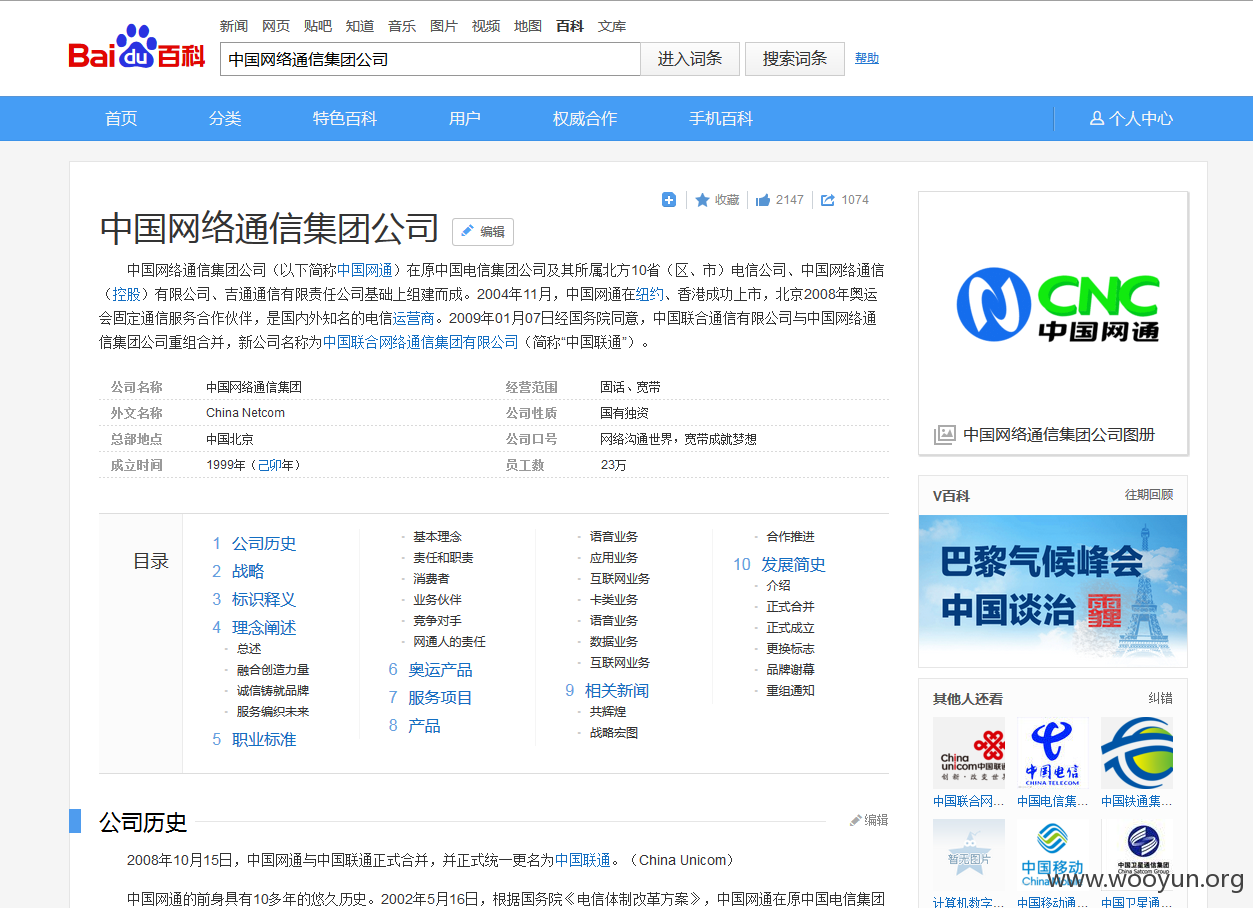Jump to contents item 3 标识释义
1253x908 pixels.
point(264,599)
